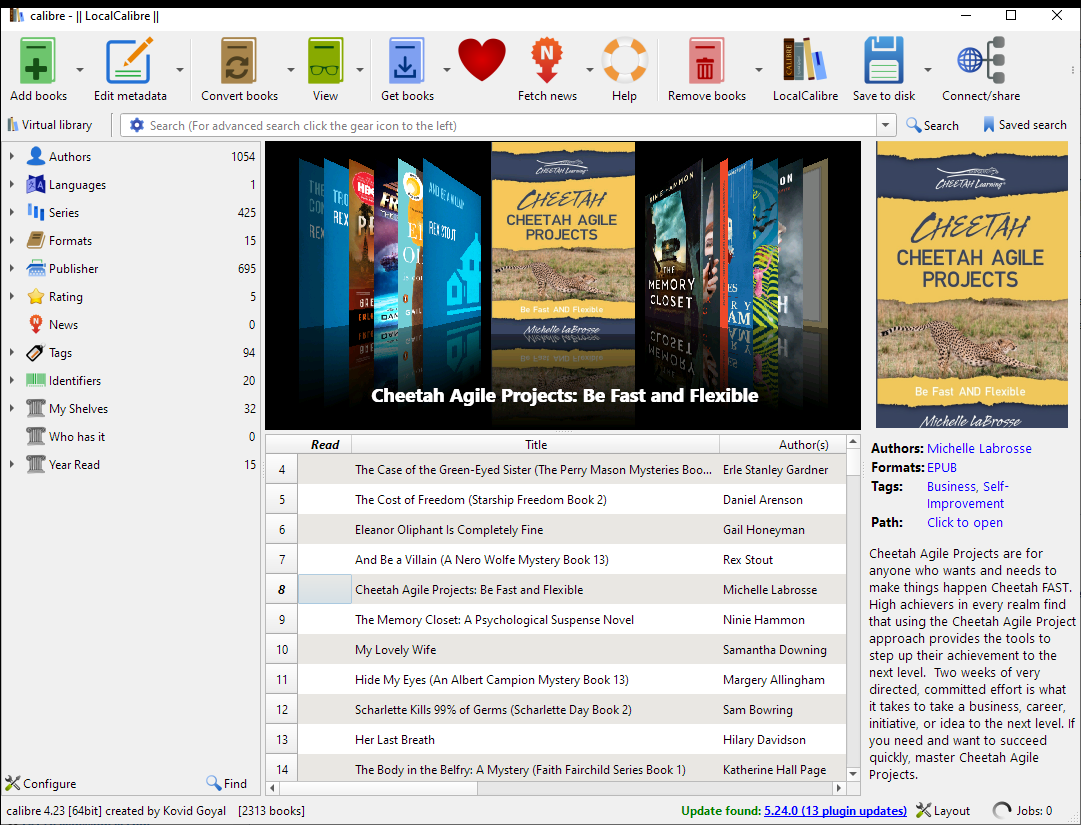The height and width of the screenshot is (825, 1081).
Task: Click the Fetch news icon
Action: [547, 61]
